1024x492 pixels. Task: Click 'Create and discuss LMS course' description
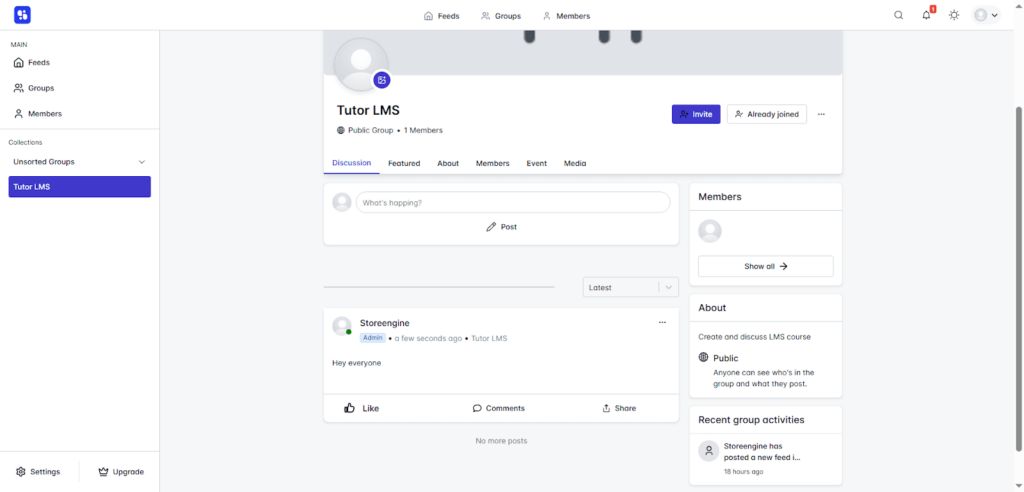coord(754,337)
